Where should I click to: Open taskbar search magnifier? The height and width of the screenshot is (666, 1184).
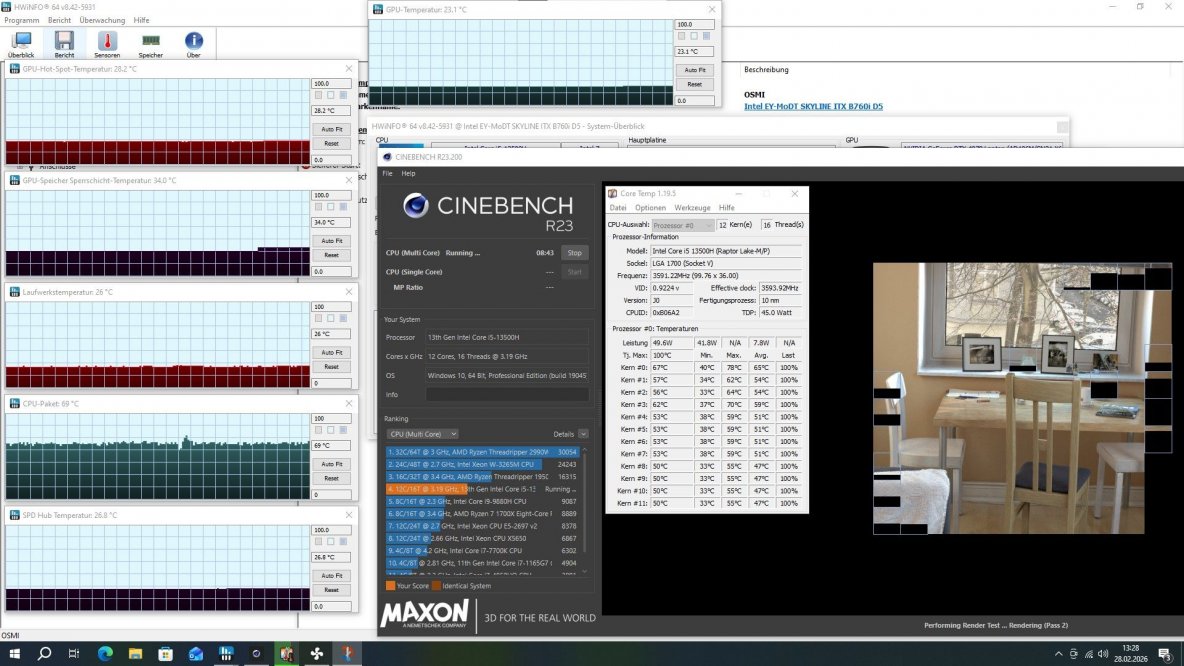point(45,654)
